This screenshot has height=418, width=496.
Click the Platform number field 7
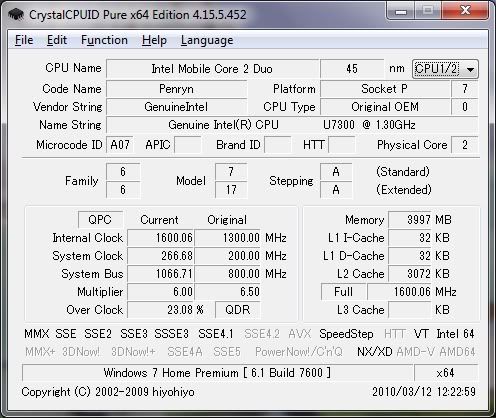click(465, 89)
